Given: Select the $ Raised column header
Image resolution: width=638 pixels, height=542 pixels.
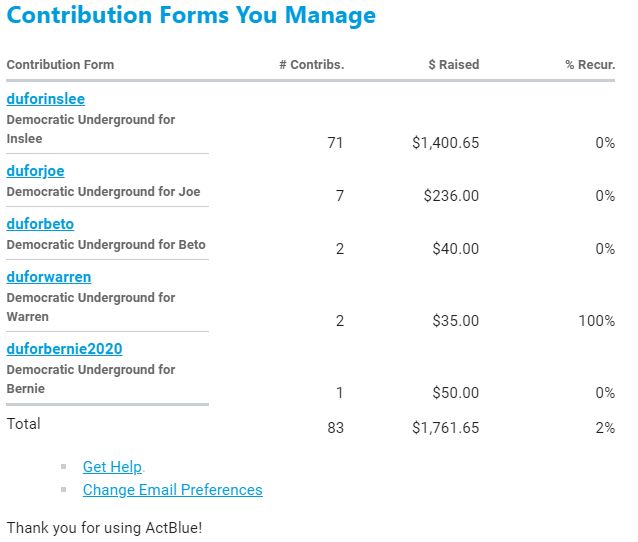Looking at the screenshot, I should tap(453, 65).
